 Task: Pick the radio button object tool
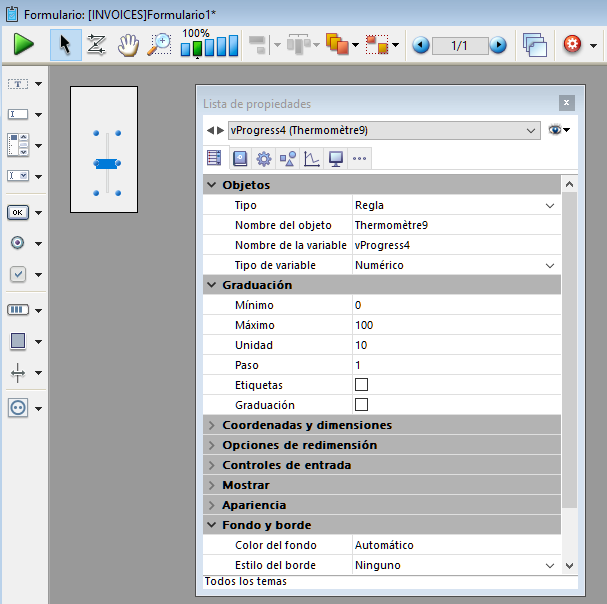pos(18,243)
